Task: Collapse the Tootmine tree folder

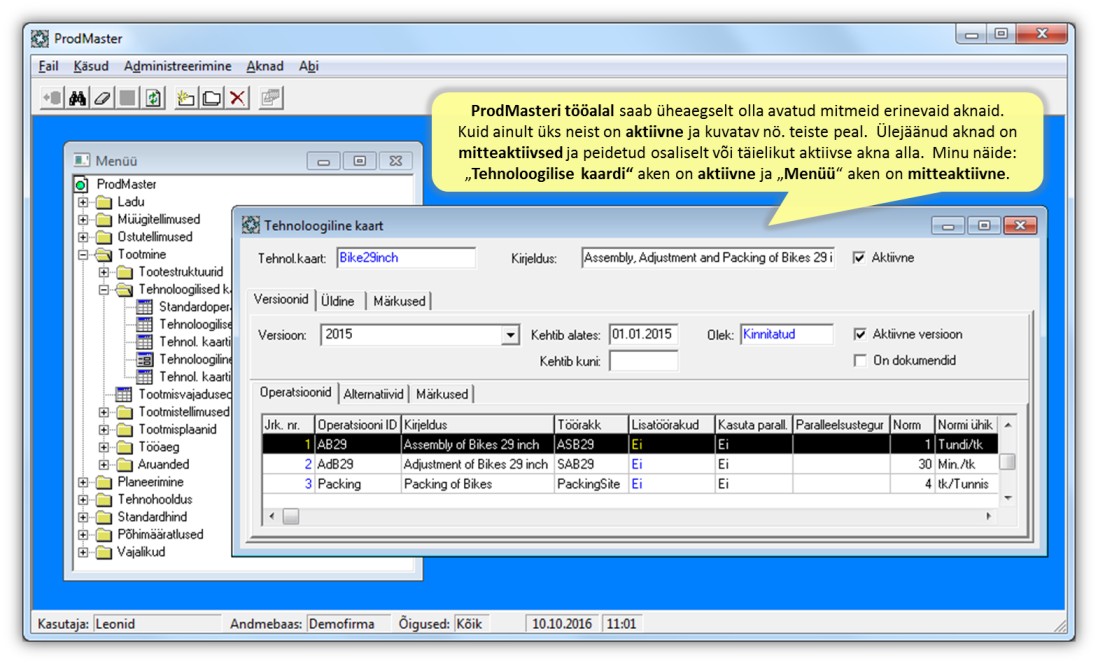Action: [x=83, y=255]
